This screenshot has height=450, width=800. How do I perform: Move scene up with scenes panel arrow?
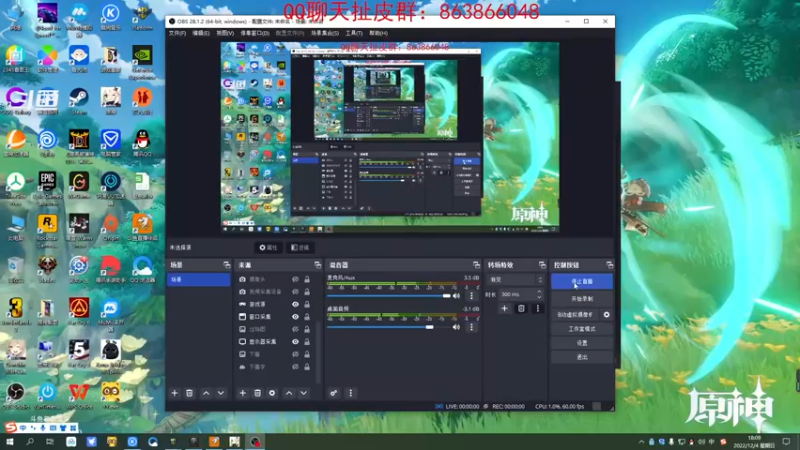(x=206, y=393)
